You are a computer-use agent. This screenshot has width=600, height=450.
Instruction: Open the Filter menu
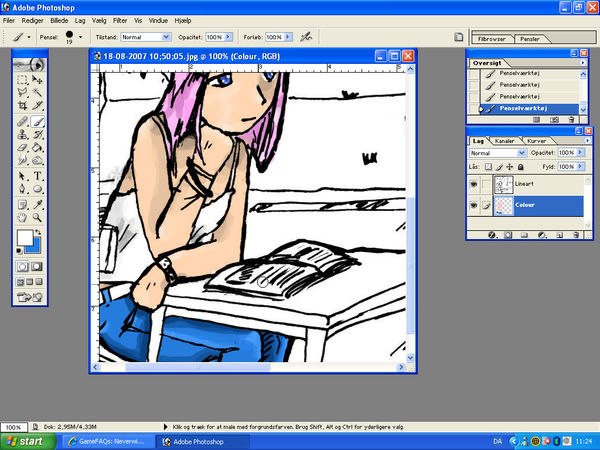click(x=120, y=21)
